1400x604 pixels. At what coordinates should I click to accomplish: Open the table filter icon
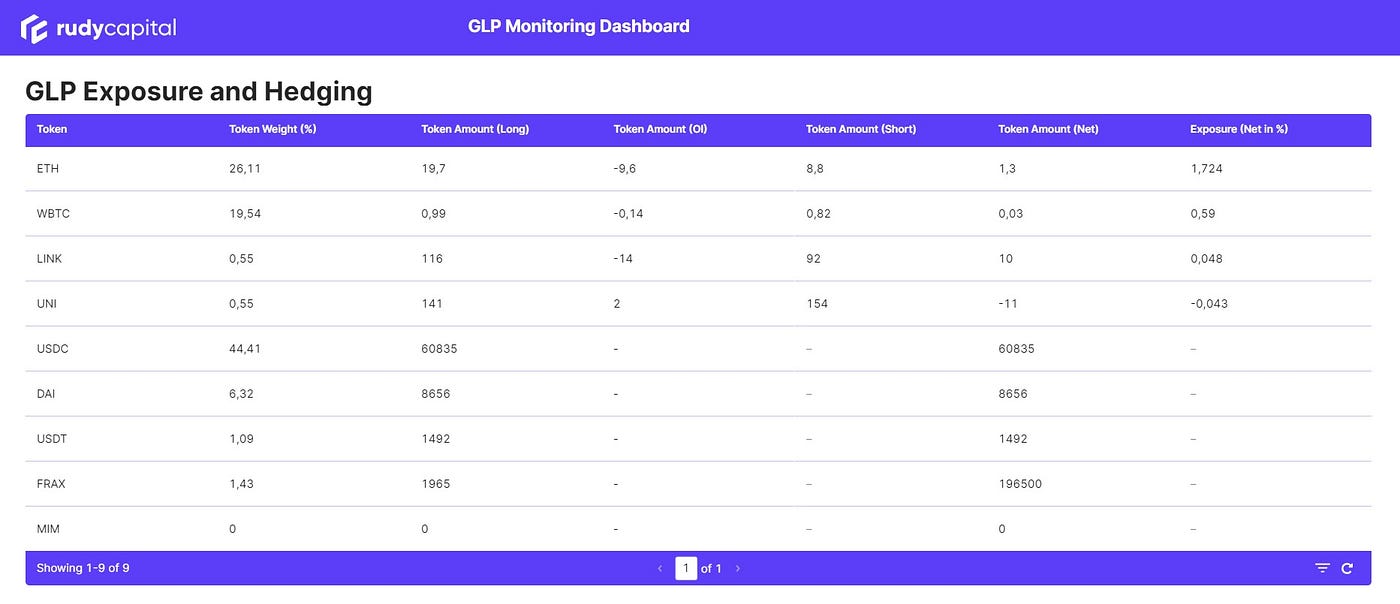tap(1322, 568)
